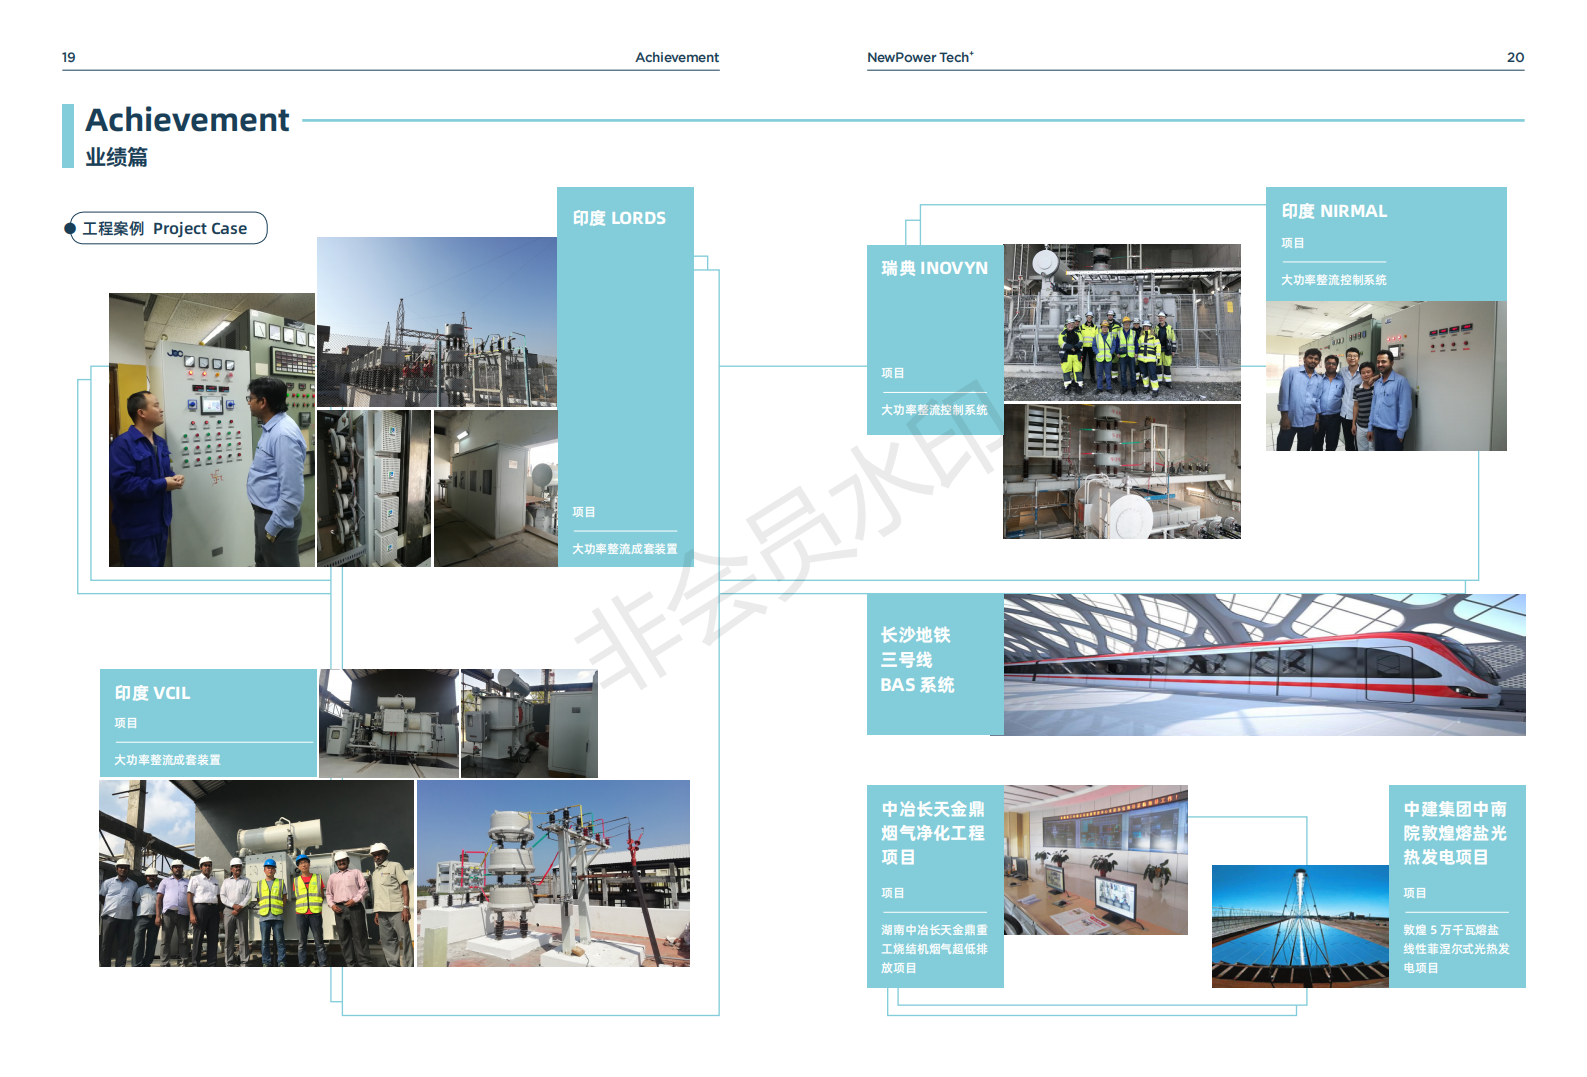Click the 'NewPower Tech' header text
1587x1077 pixels.
[920, 57]
